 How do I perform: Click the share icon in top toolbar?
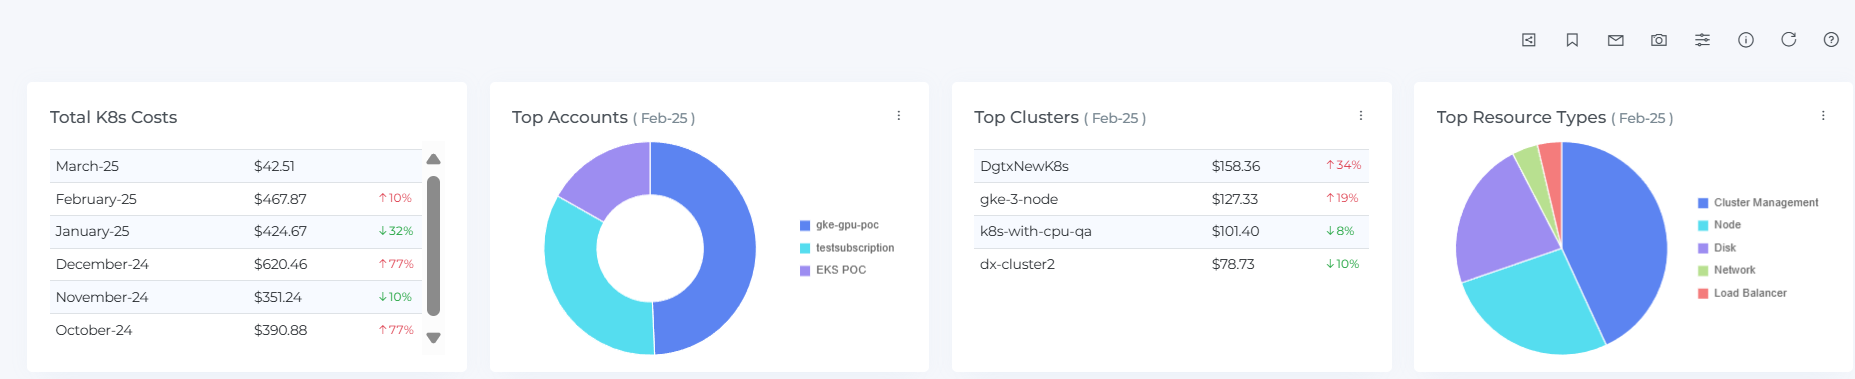click(x=1529, y=40)
